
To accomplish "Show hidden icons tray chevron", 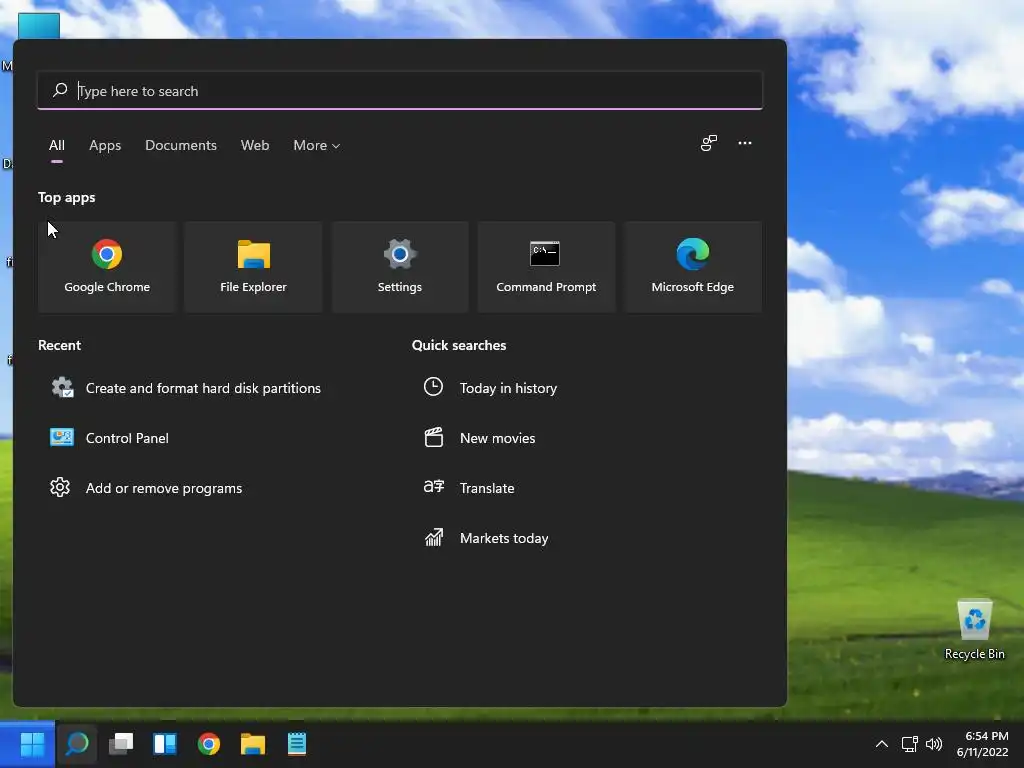I will click(x=882, y=744).
